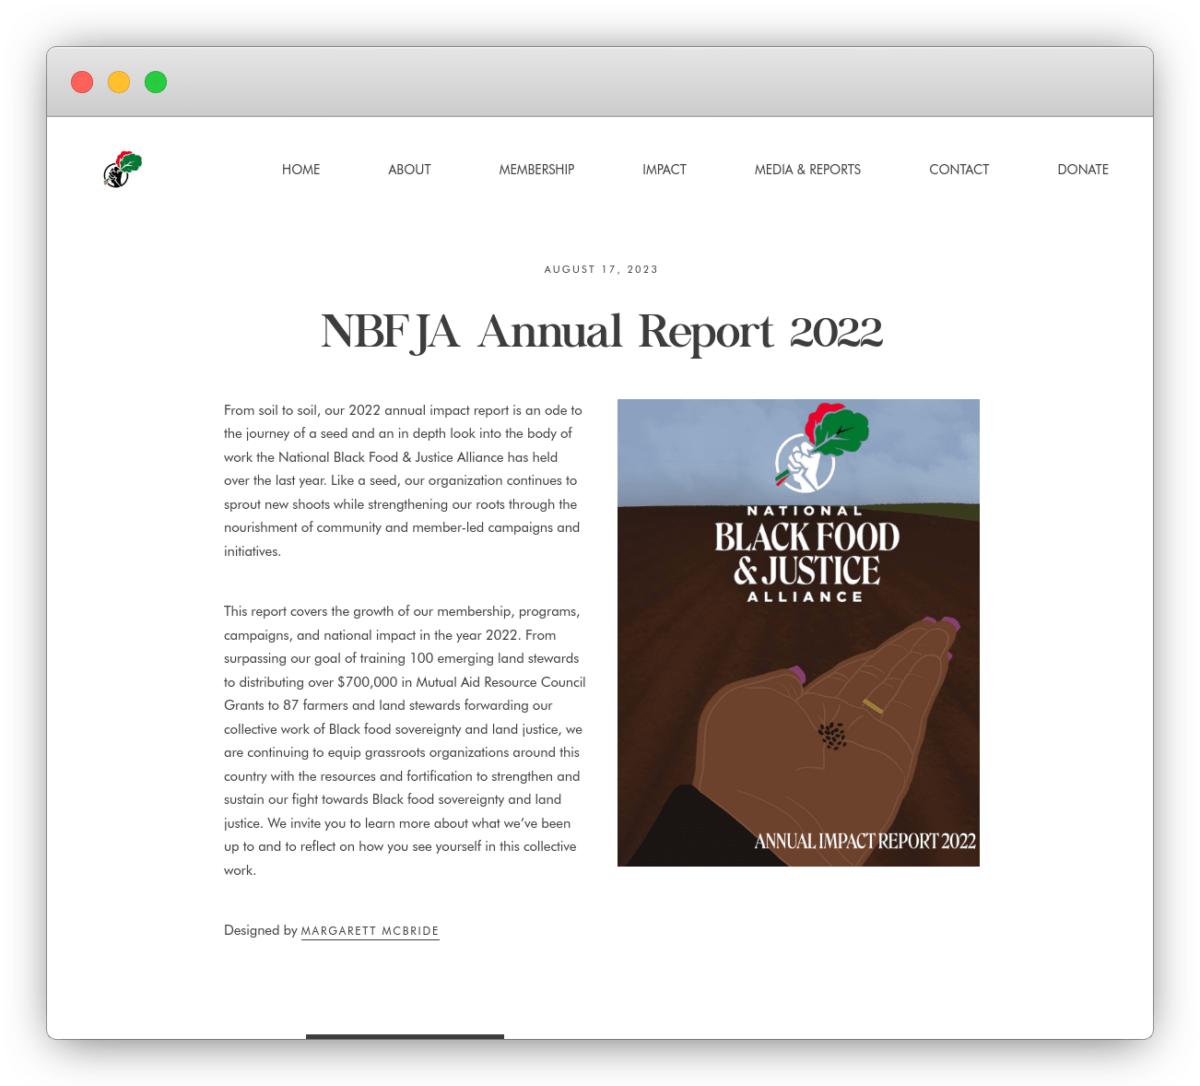Go to the CONTACT page
Screen dimensions: 1200x1086
click(959, 170)
